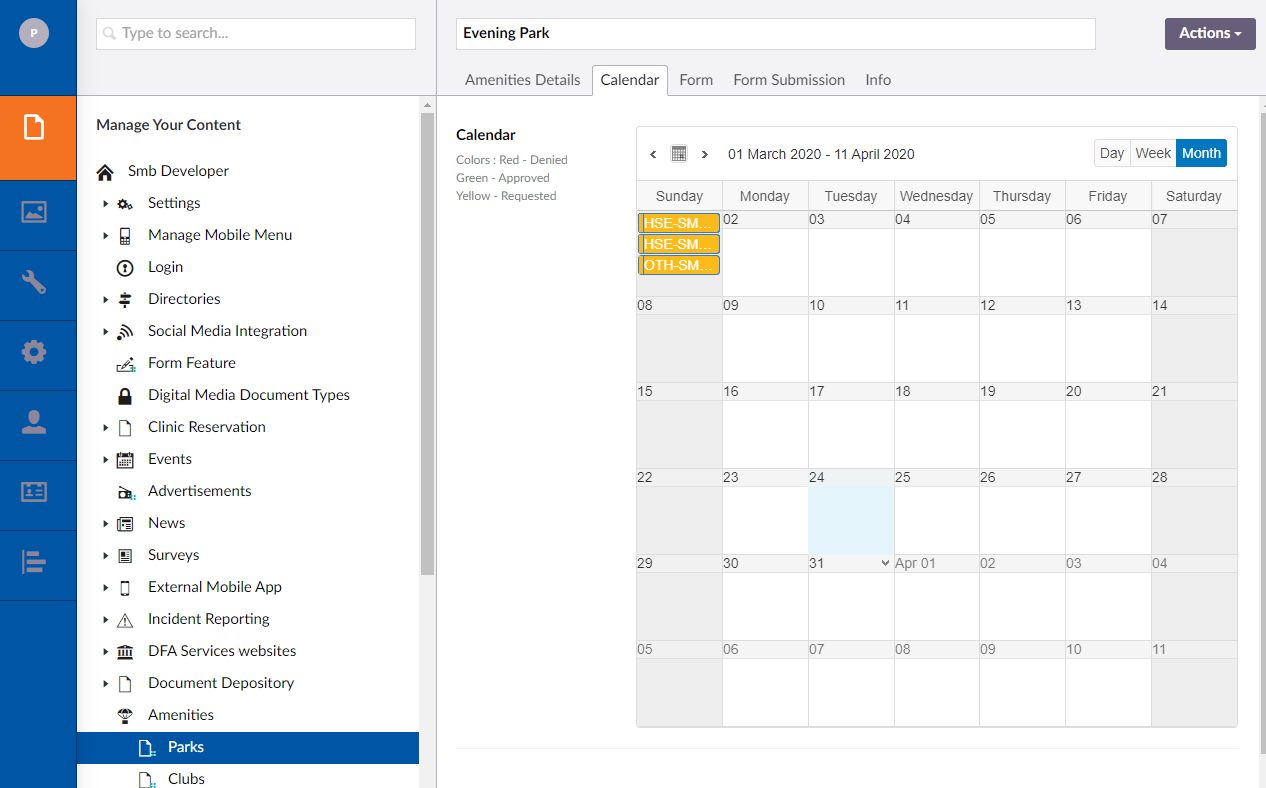The height and width of the screenshot is (788, 1266).
Task: Open the Content section in left sidebar
Action: click(x=34, y=128)
